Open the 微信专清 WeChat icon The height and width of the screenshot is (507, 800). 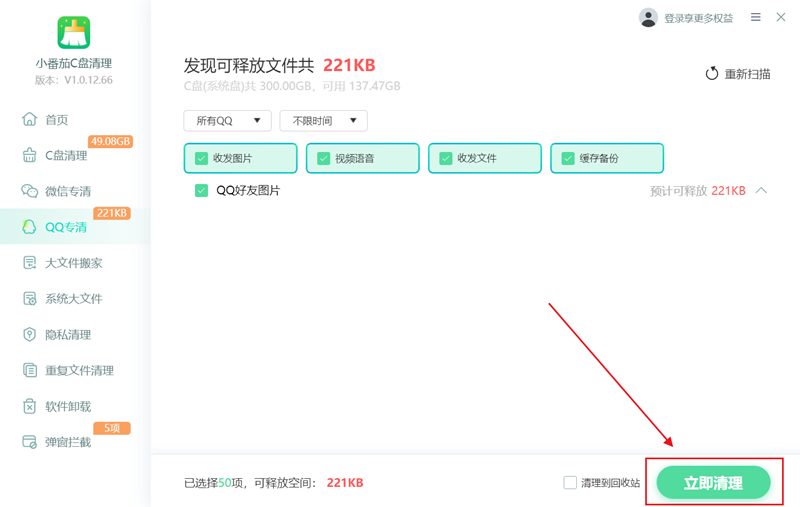coord(30,191)
